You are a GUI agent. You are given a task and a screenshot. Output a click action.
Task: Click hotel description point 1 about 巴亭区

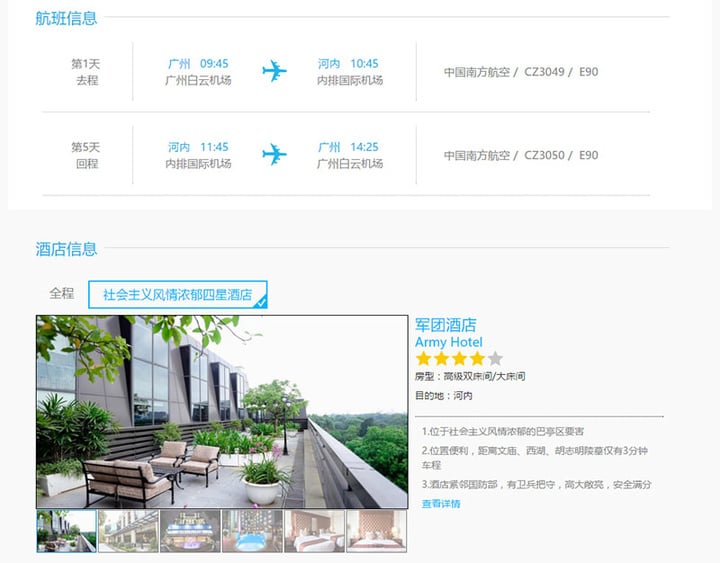pyautogui.click(x=503, y=431)
